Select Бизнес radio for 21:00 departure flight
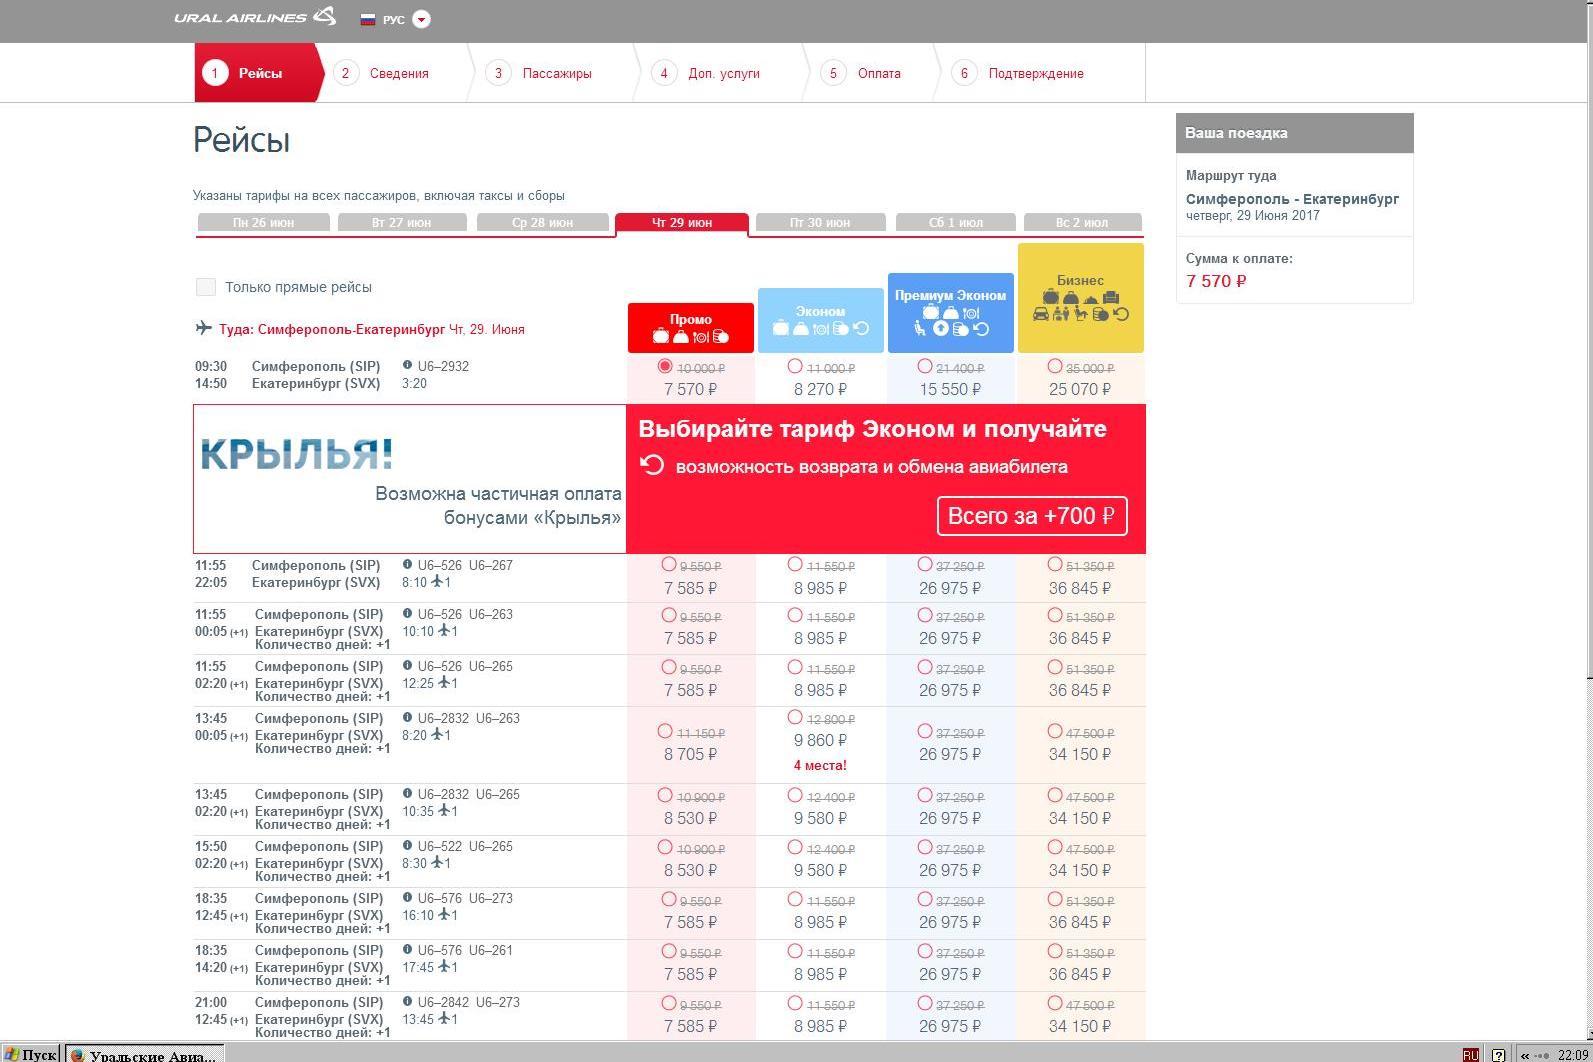This screenshot has width=1593, height=1062. 1055,1003
